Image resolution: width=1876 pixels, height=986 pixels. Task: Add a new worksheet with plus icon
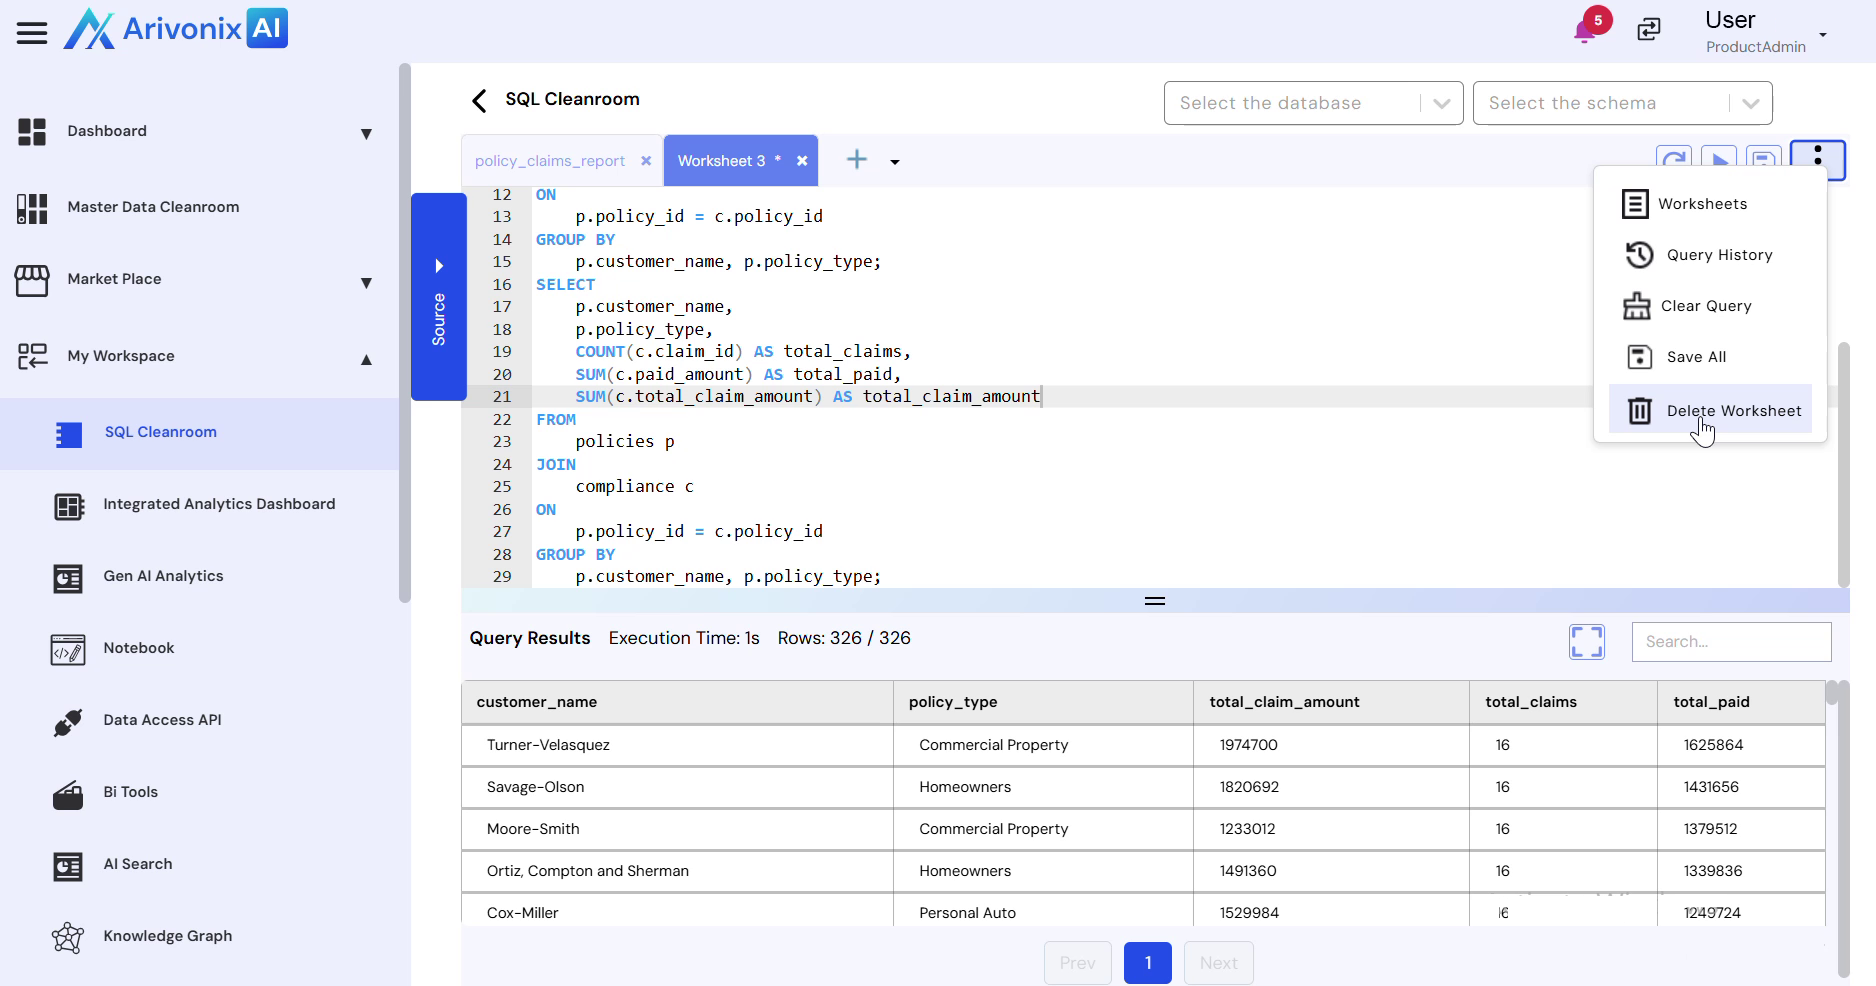tap(857, 160)
